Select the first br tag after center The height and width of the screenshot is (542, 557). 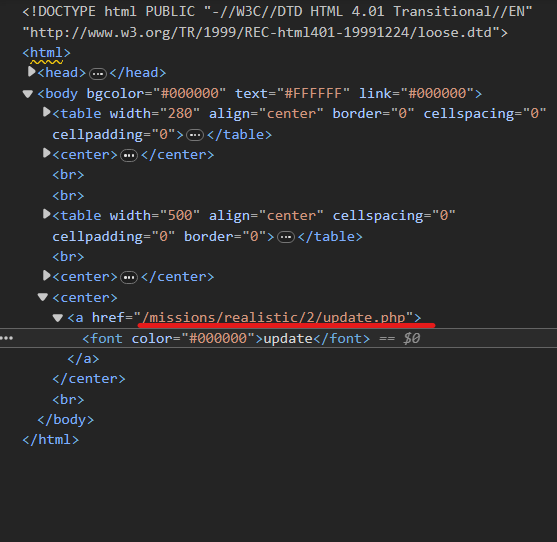(x=68, y=175)
